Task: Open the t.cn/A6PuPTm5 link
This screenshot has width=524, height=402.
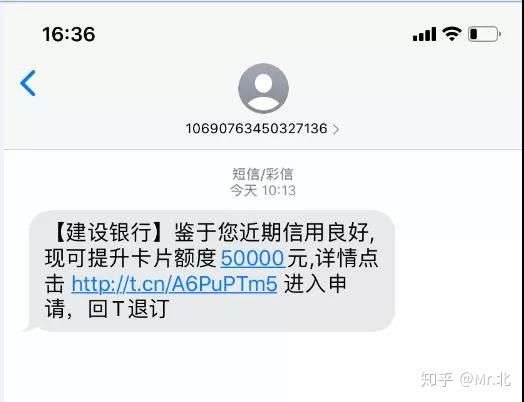Action: pyautogui.click(x=174, y=284)
